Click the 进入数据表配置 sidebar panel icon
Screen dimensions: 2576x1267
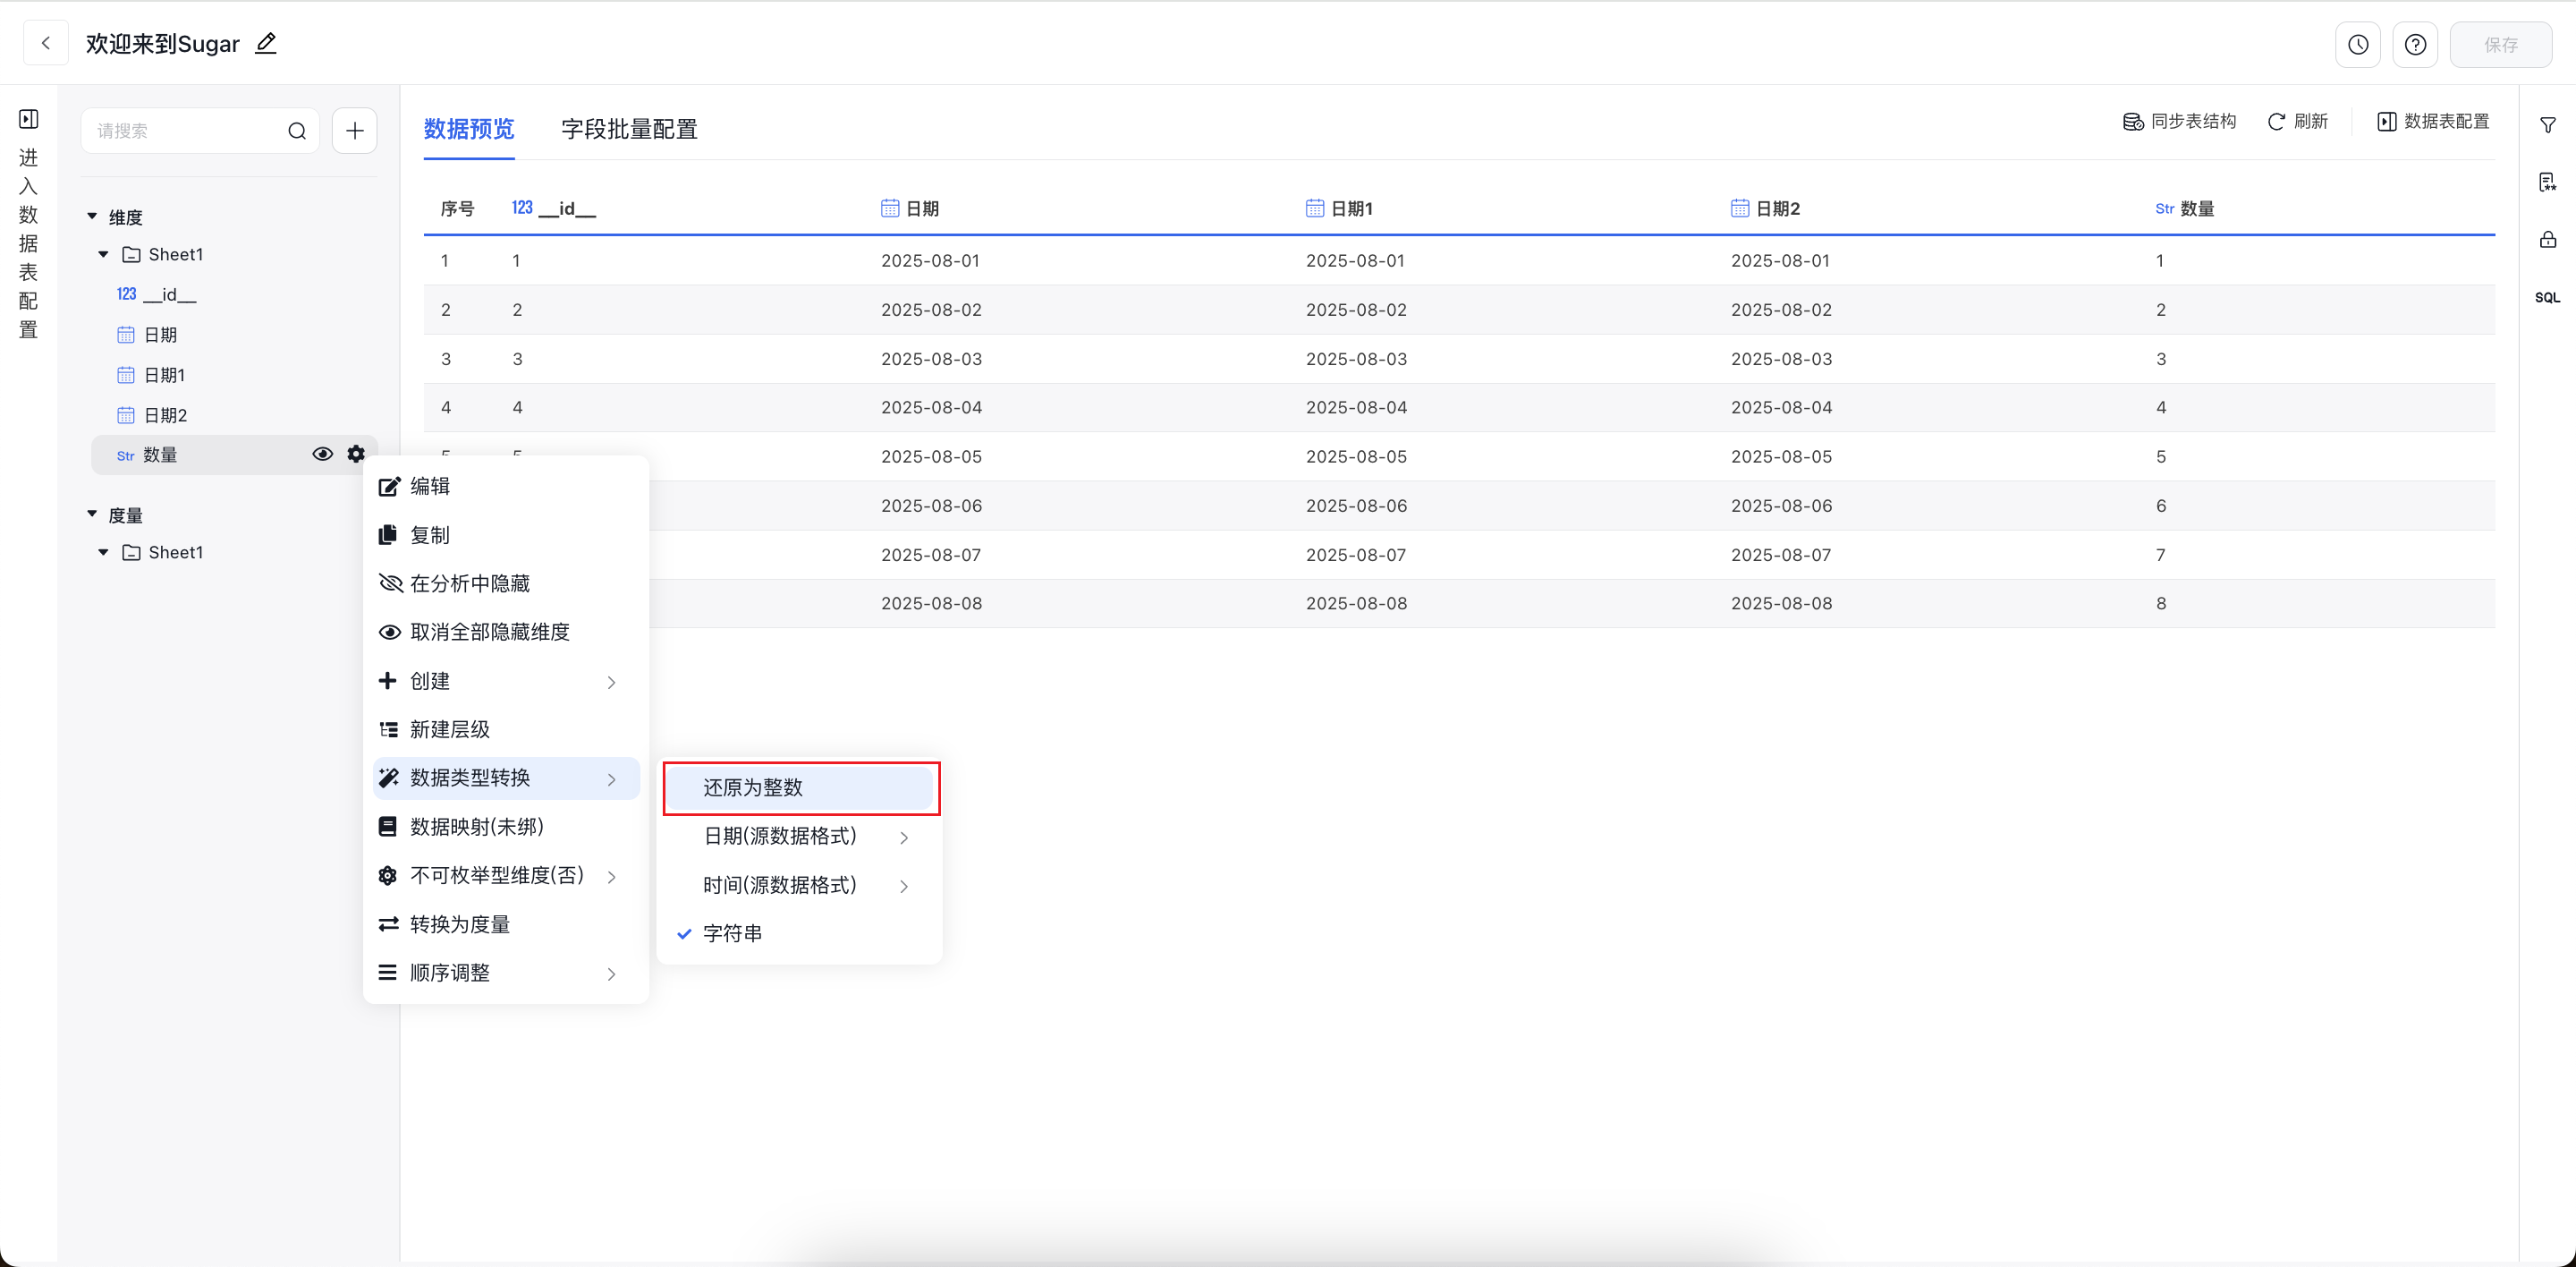29,119
